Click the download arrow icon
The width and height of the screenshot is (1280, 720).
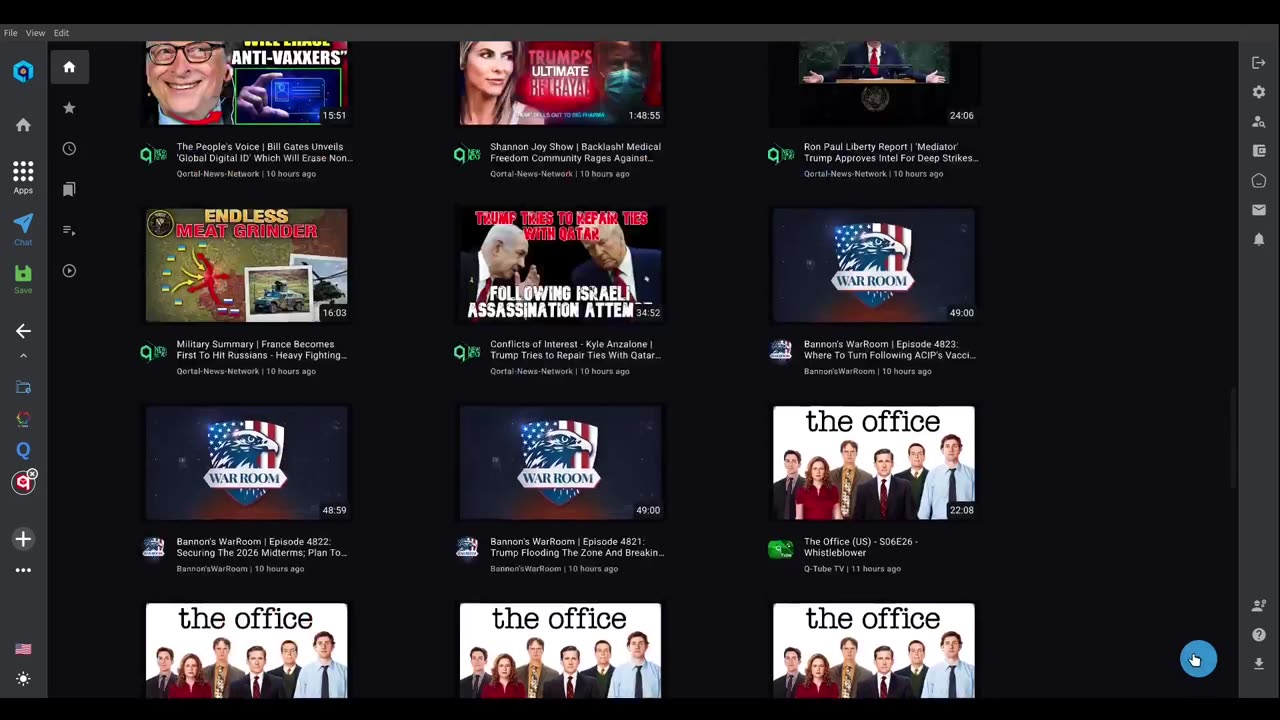(x=1259, y=663)
